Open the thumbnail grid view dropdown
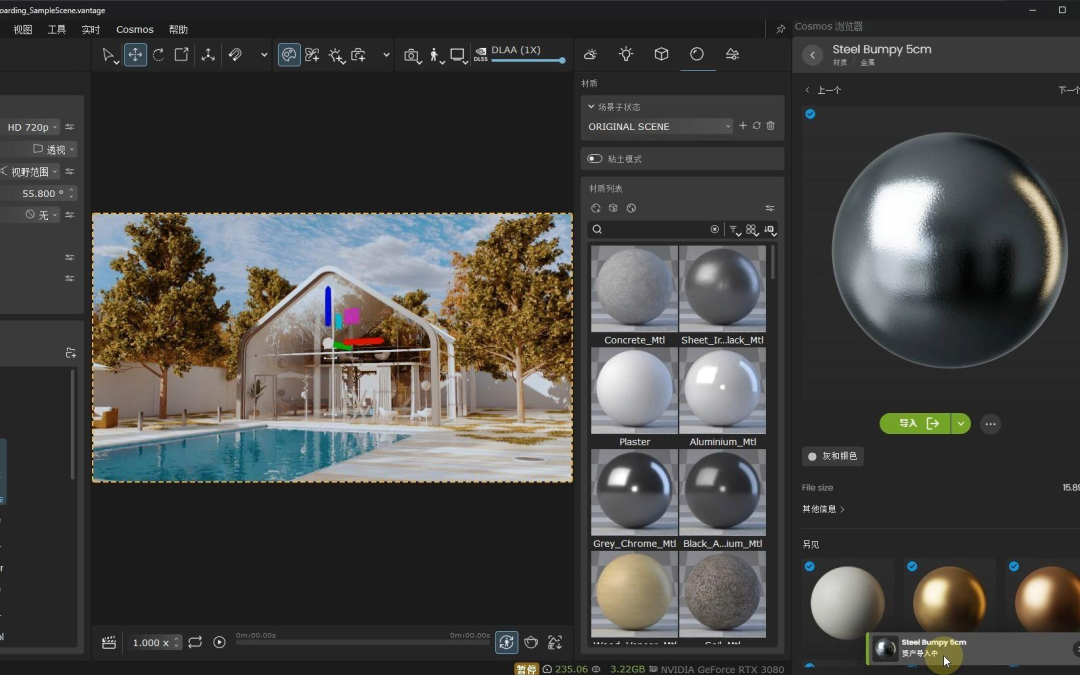The width and height of the screenshot is (1080, 675). (x=752, y=230)
